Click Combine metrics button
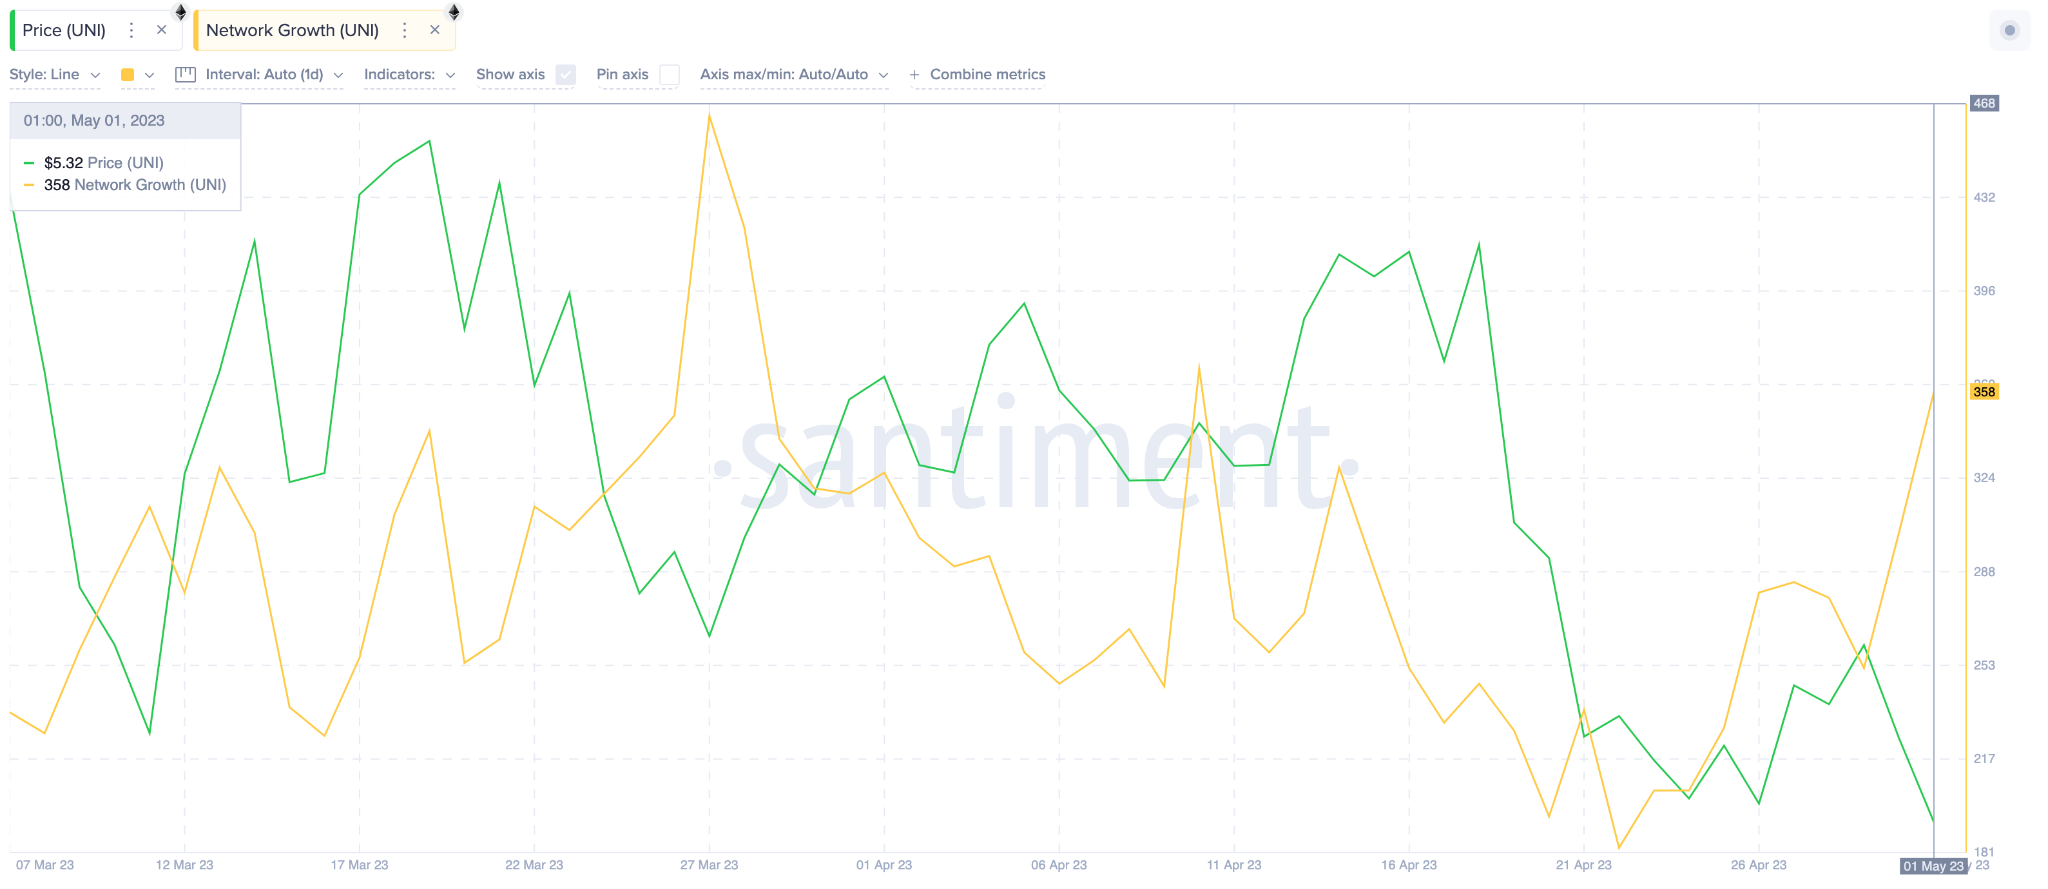 click(987, 75)
